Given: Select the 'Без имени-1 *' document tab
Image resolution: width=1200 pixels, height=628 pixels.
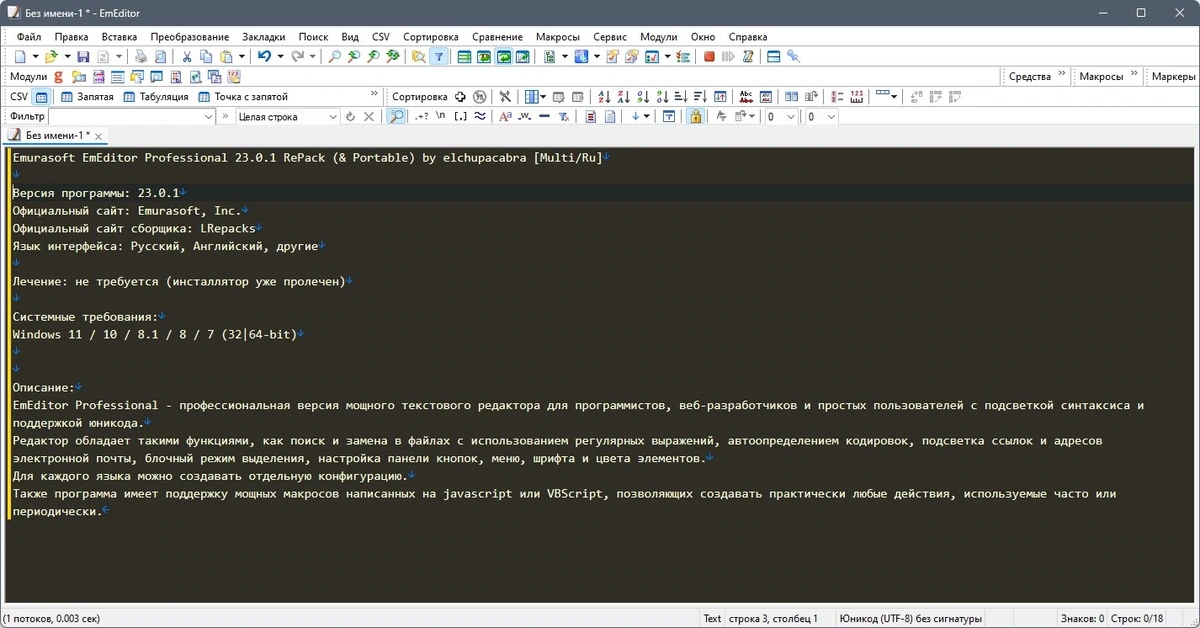Looking at the screenshot, I should (56, 136).
